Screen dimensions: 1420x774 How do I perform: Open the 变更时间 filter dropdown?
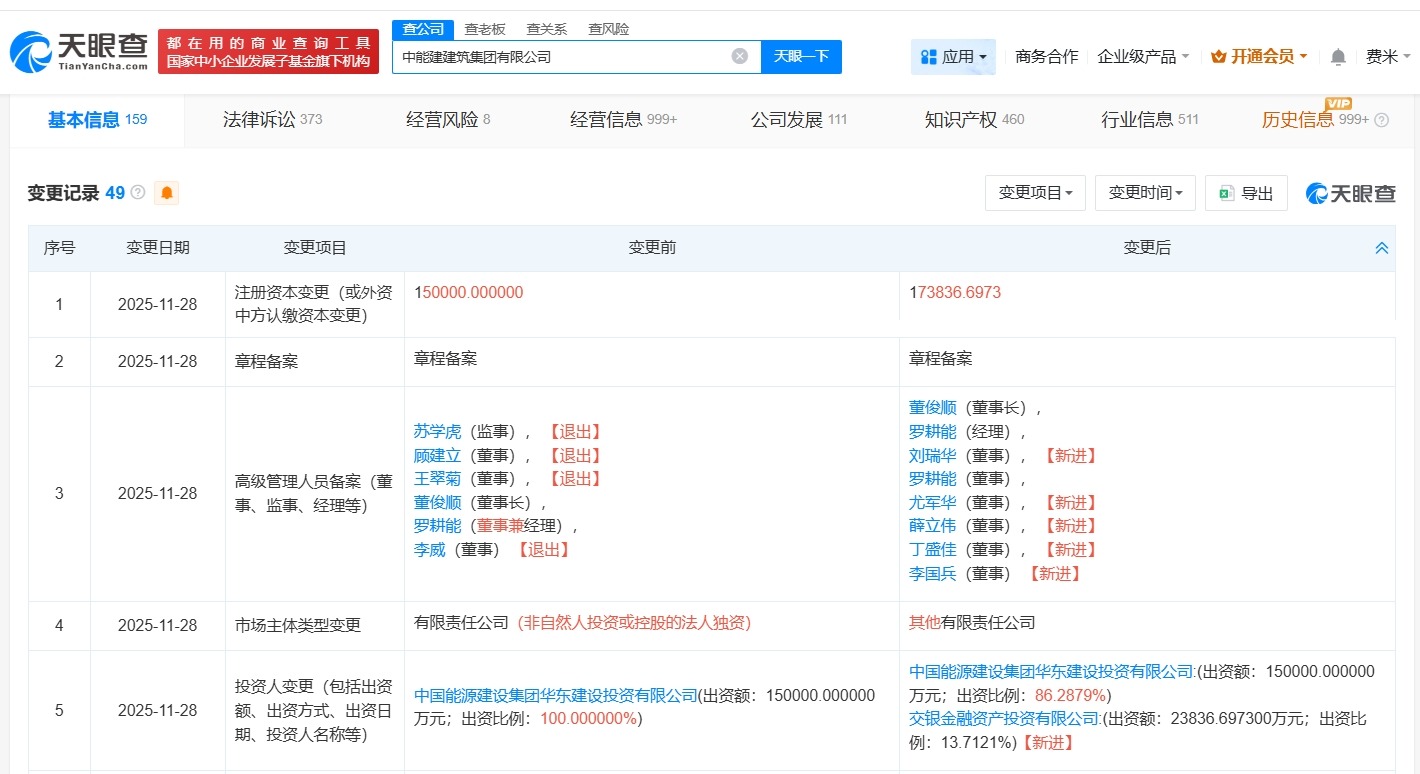tap(1144, 193)
